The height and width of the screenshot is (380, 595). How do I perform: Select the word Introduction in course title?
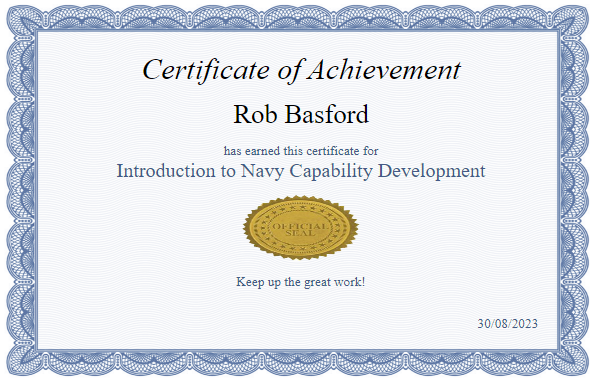[165, 170]
